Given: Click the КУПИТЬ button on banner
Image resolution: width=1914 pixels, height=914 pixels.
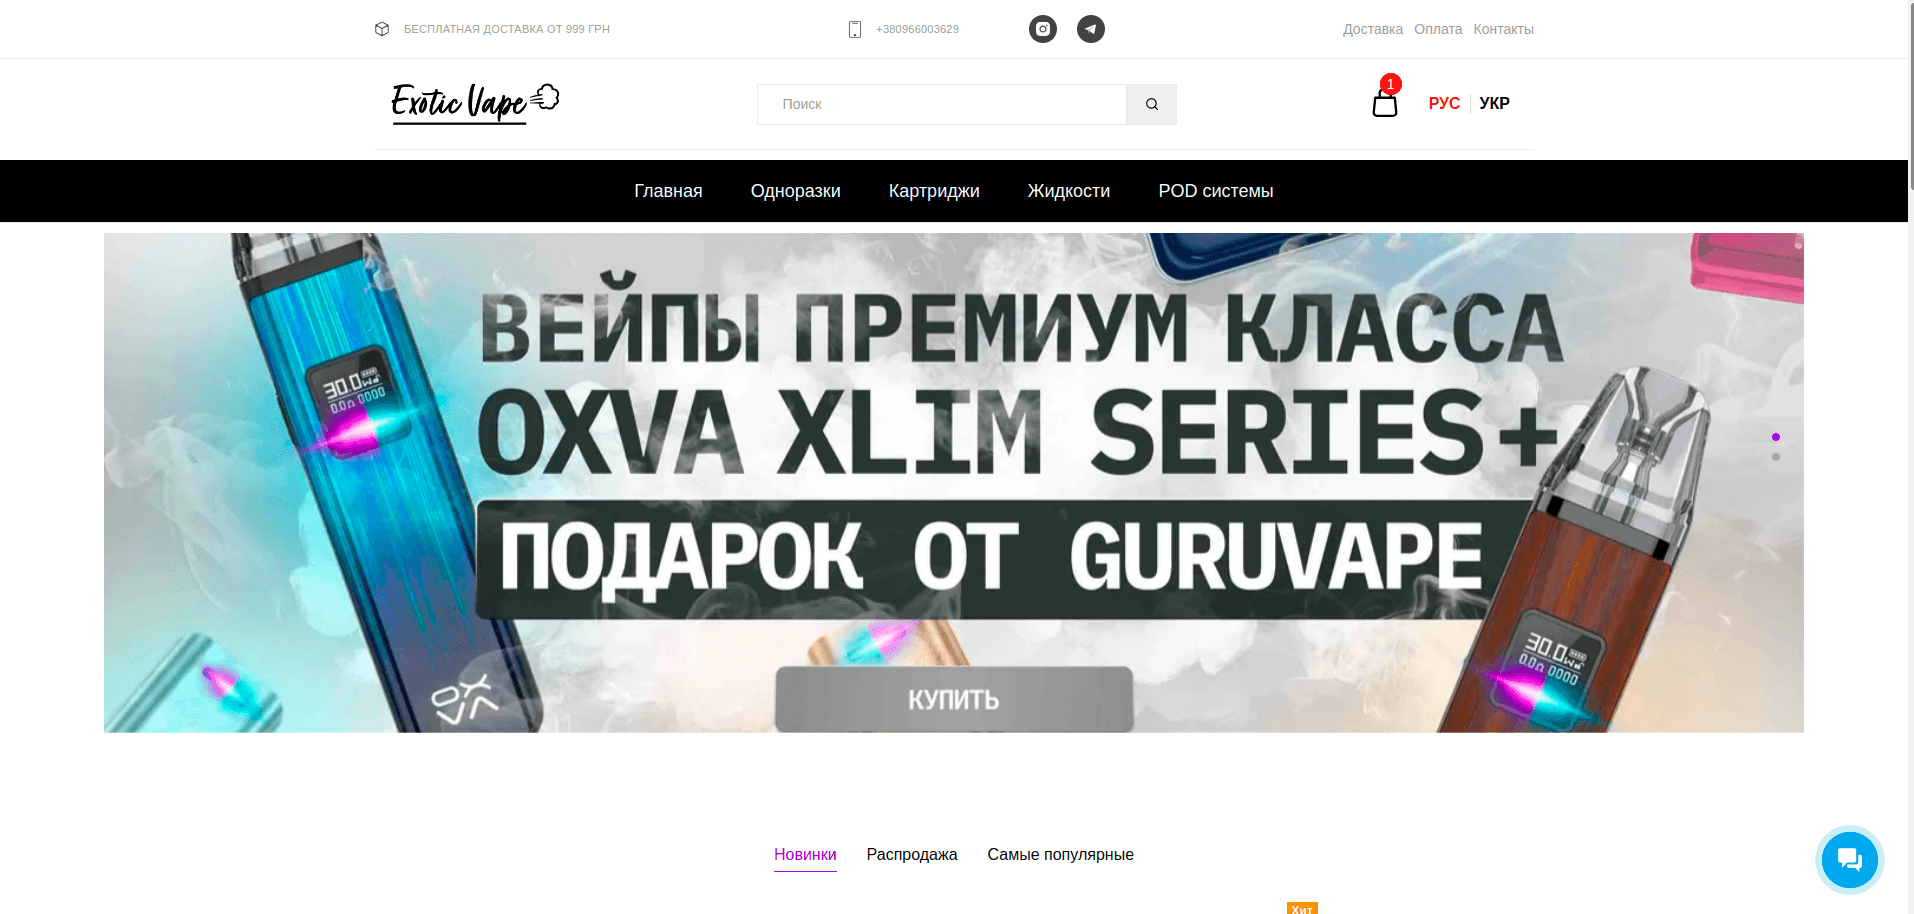Looking at the screenshot, I should click(x=954, y=699).
